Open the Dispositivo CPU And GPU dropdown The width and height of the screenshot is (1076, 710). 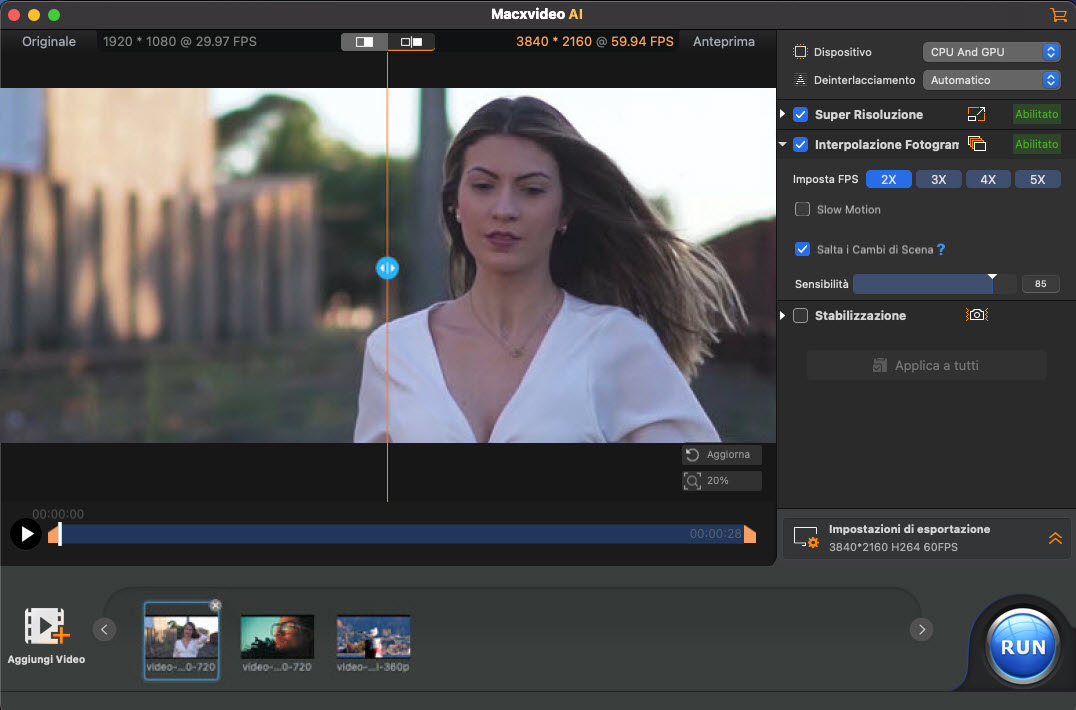tap(990, 52)
